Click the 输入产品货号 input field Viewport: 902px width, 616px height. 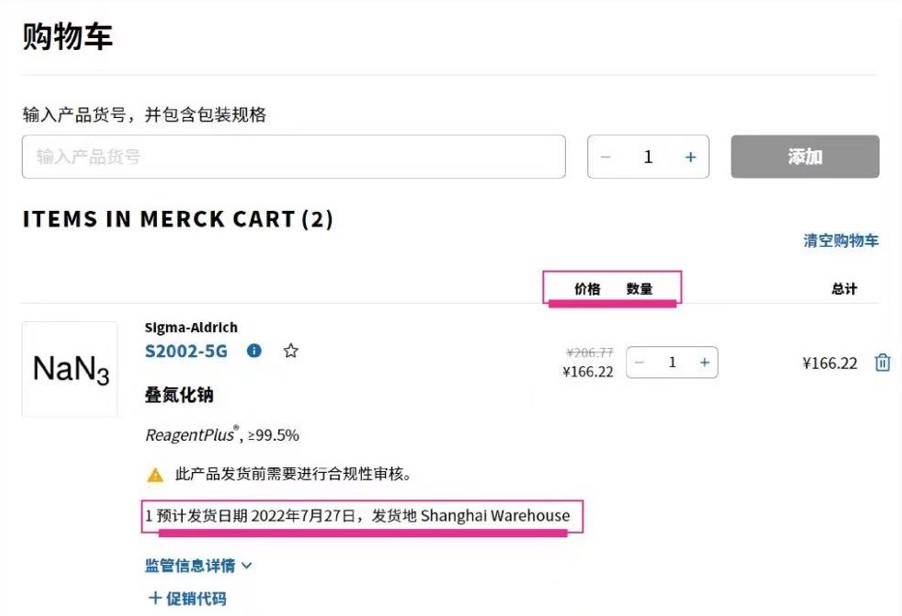click(x=293, y=156)
